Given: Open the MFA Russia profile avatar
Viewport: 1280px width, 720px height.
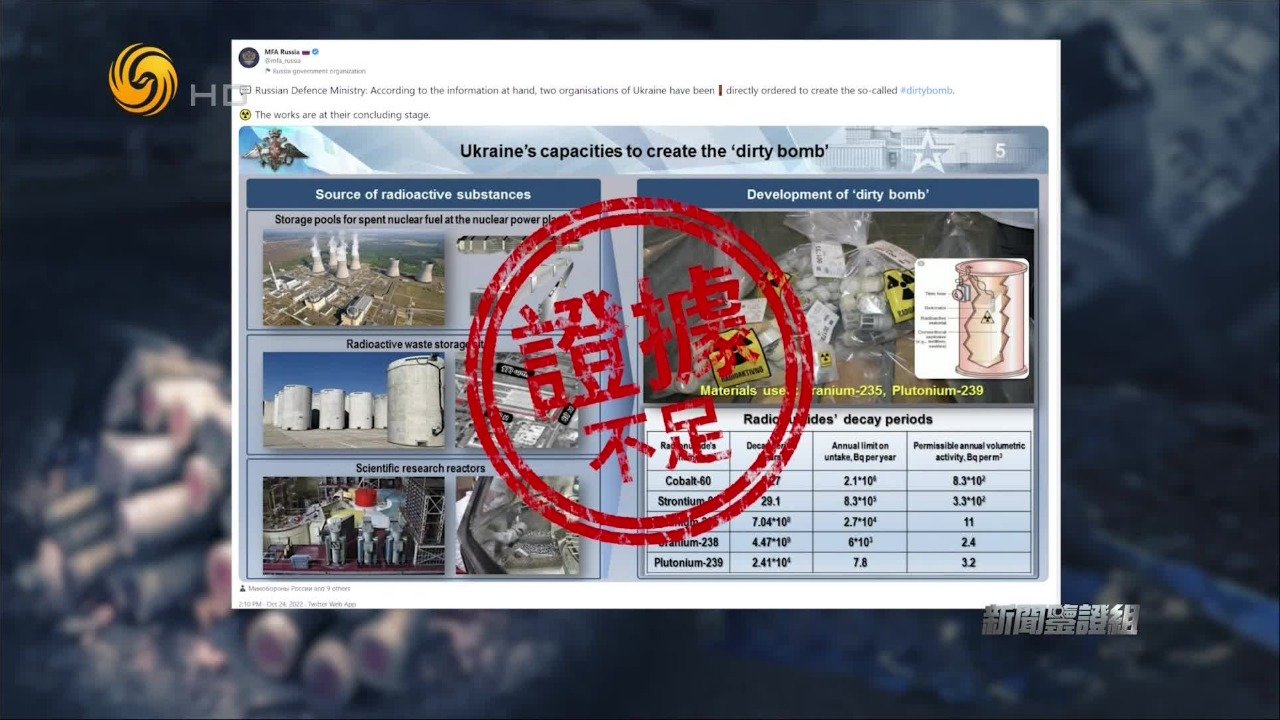Looking at the screenshot, I should click(x=248, y=57).
